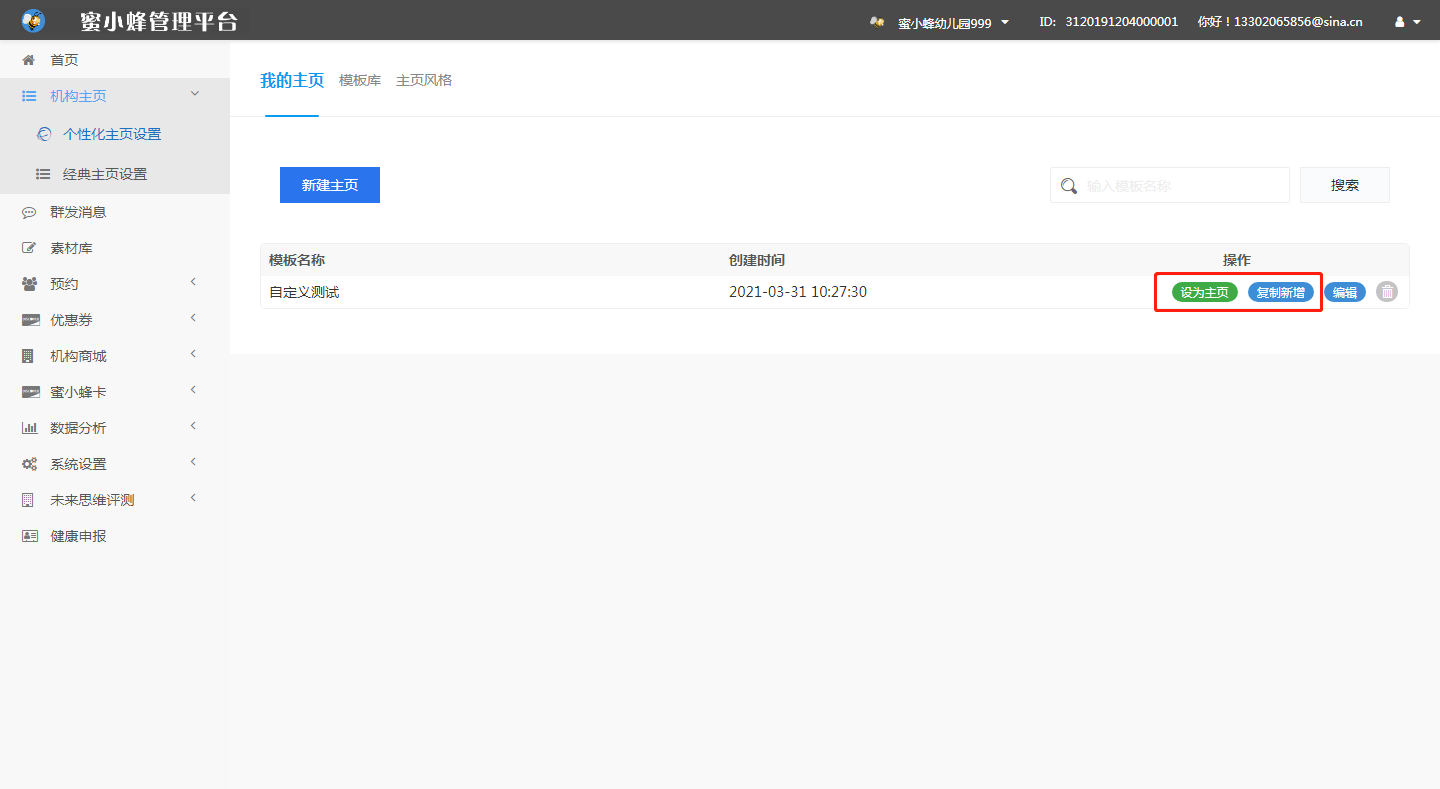Open the user profile icon menu
1440x789 pixels.
pyautogui.click(x=1407, y=22)
